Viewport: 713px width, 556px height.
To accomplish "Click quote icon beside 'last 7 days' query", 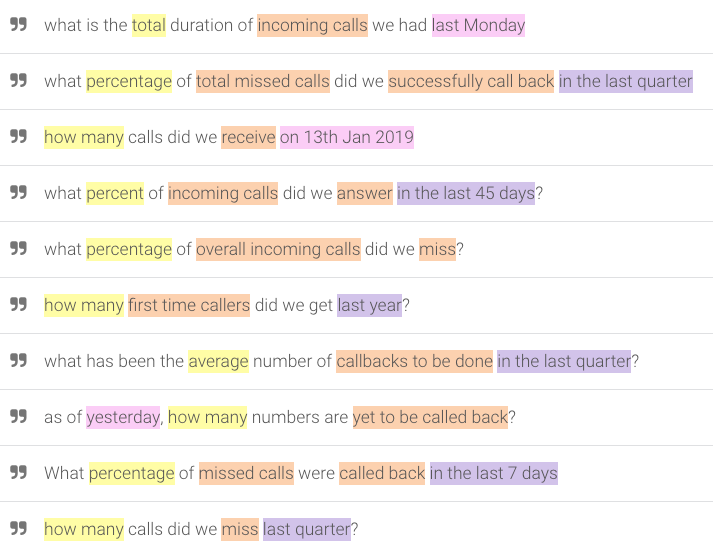I will point(19,472).
